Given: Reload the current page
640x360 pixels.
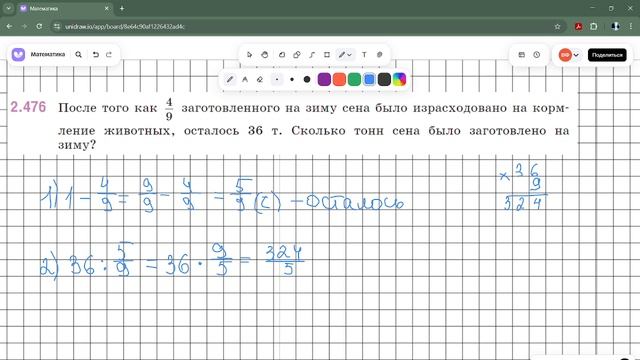Looking at the screenshot, I should click(x=39, y=26).
